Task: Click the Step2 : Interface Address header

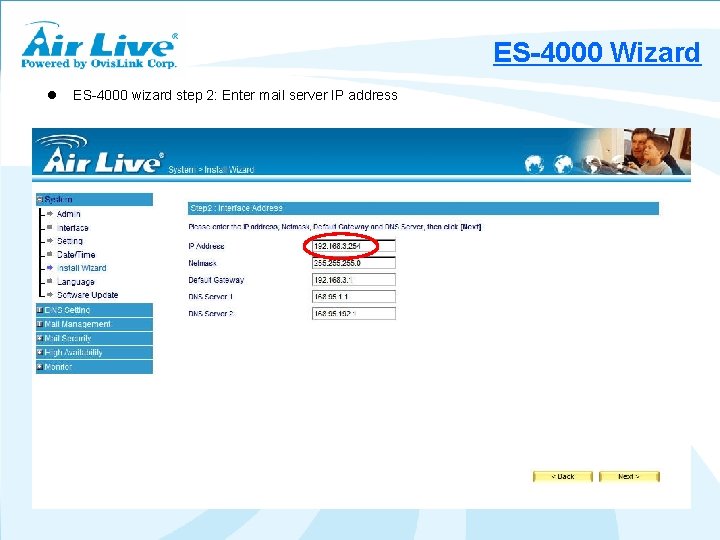Action: [x=423, y=208]
